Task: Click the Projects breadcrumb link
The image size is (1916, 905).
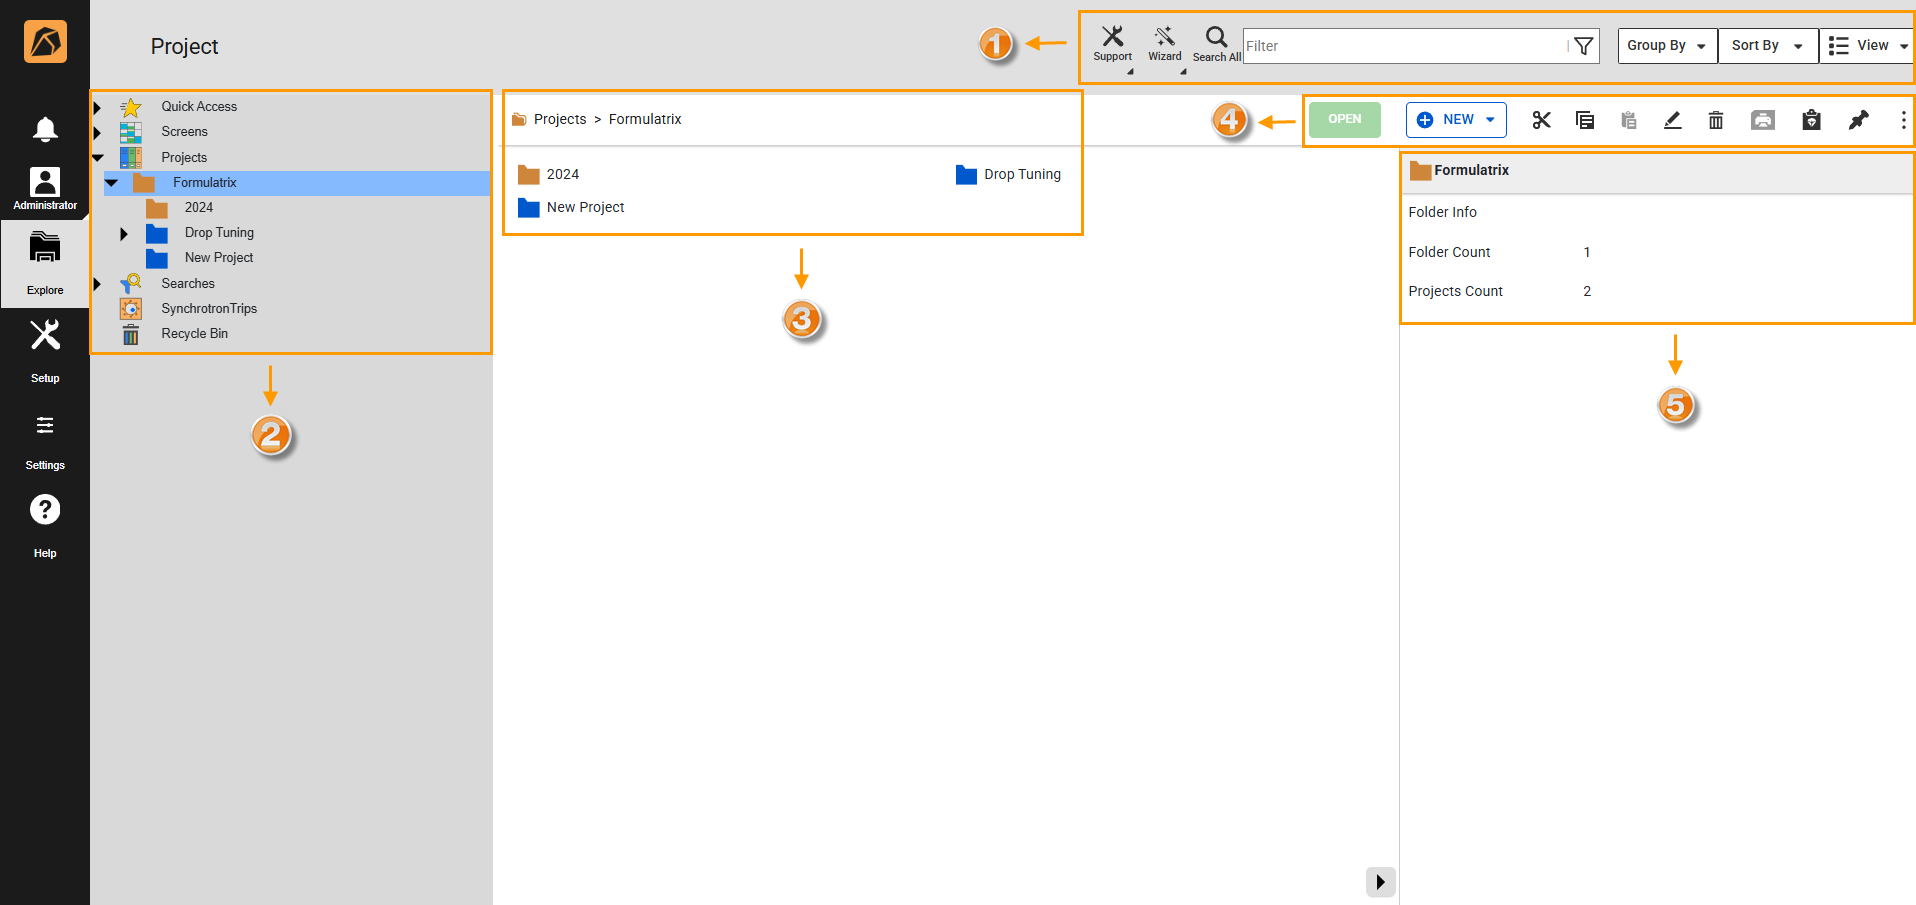Action: coord(559,119)
